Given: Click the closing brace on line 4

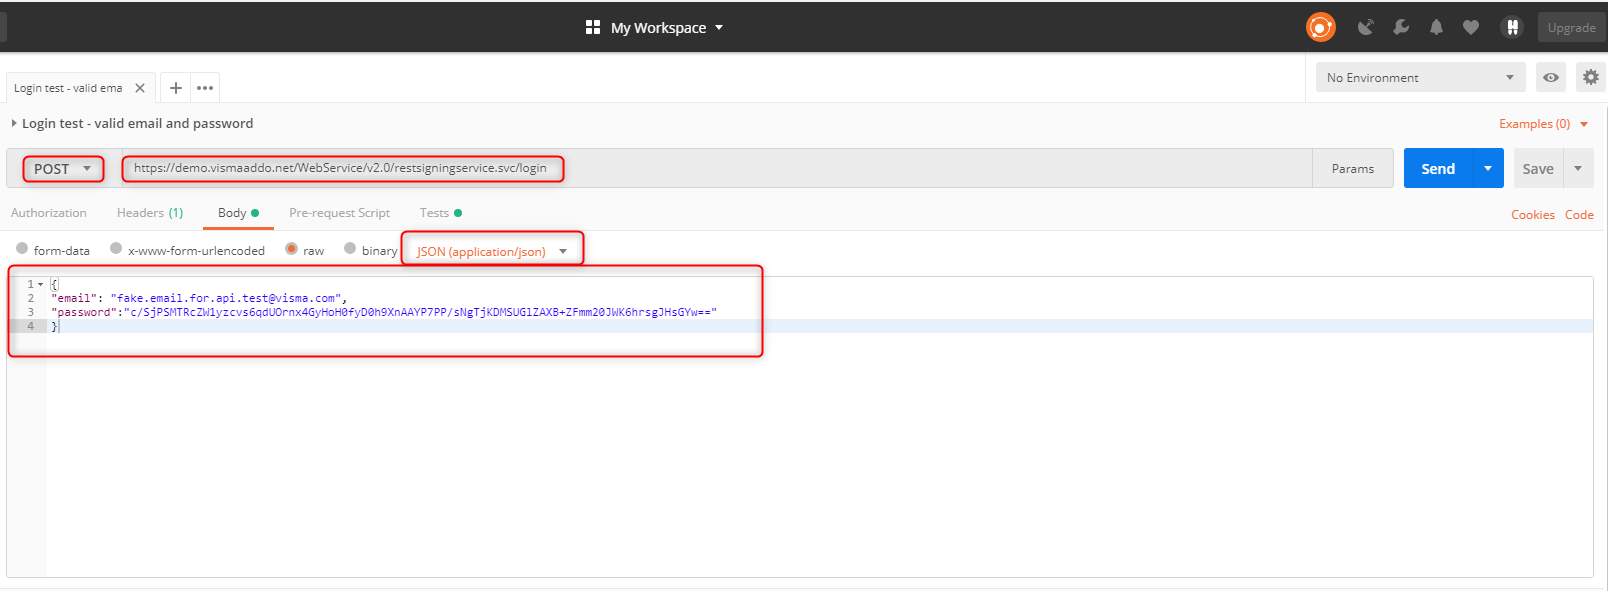Looking at the screenshot, I should click(54, 326).
